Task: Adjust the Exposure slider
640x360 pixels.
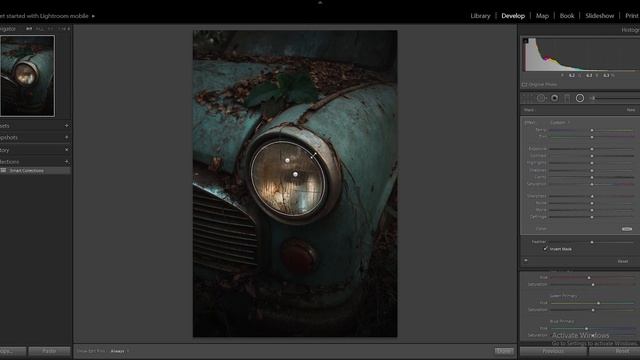Action: point(592,149)
